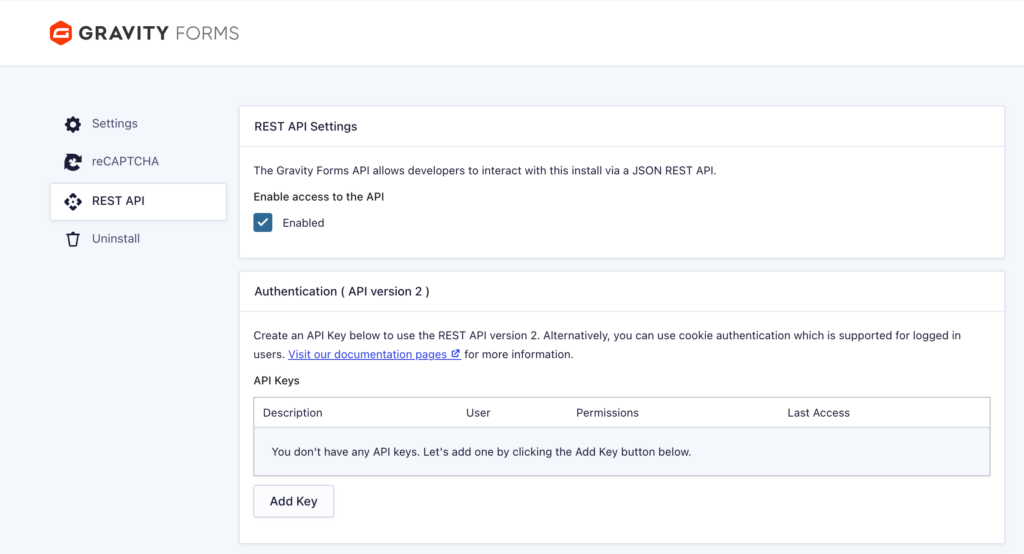Select the REST API menu item

click(138, 201)
